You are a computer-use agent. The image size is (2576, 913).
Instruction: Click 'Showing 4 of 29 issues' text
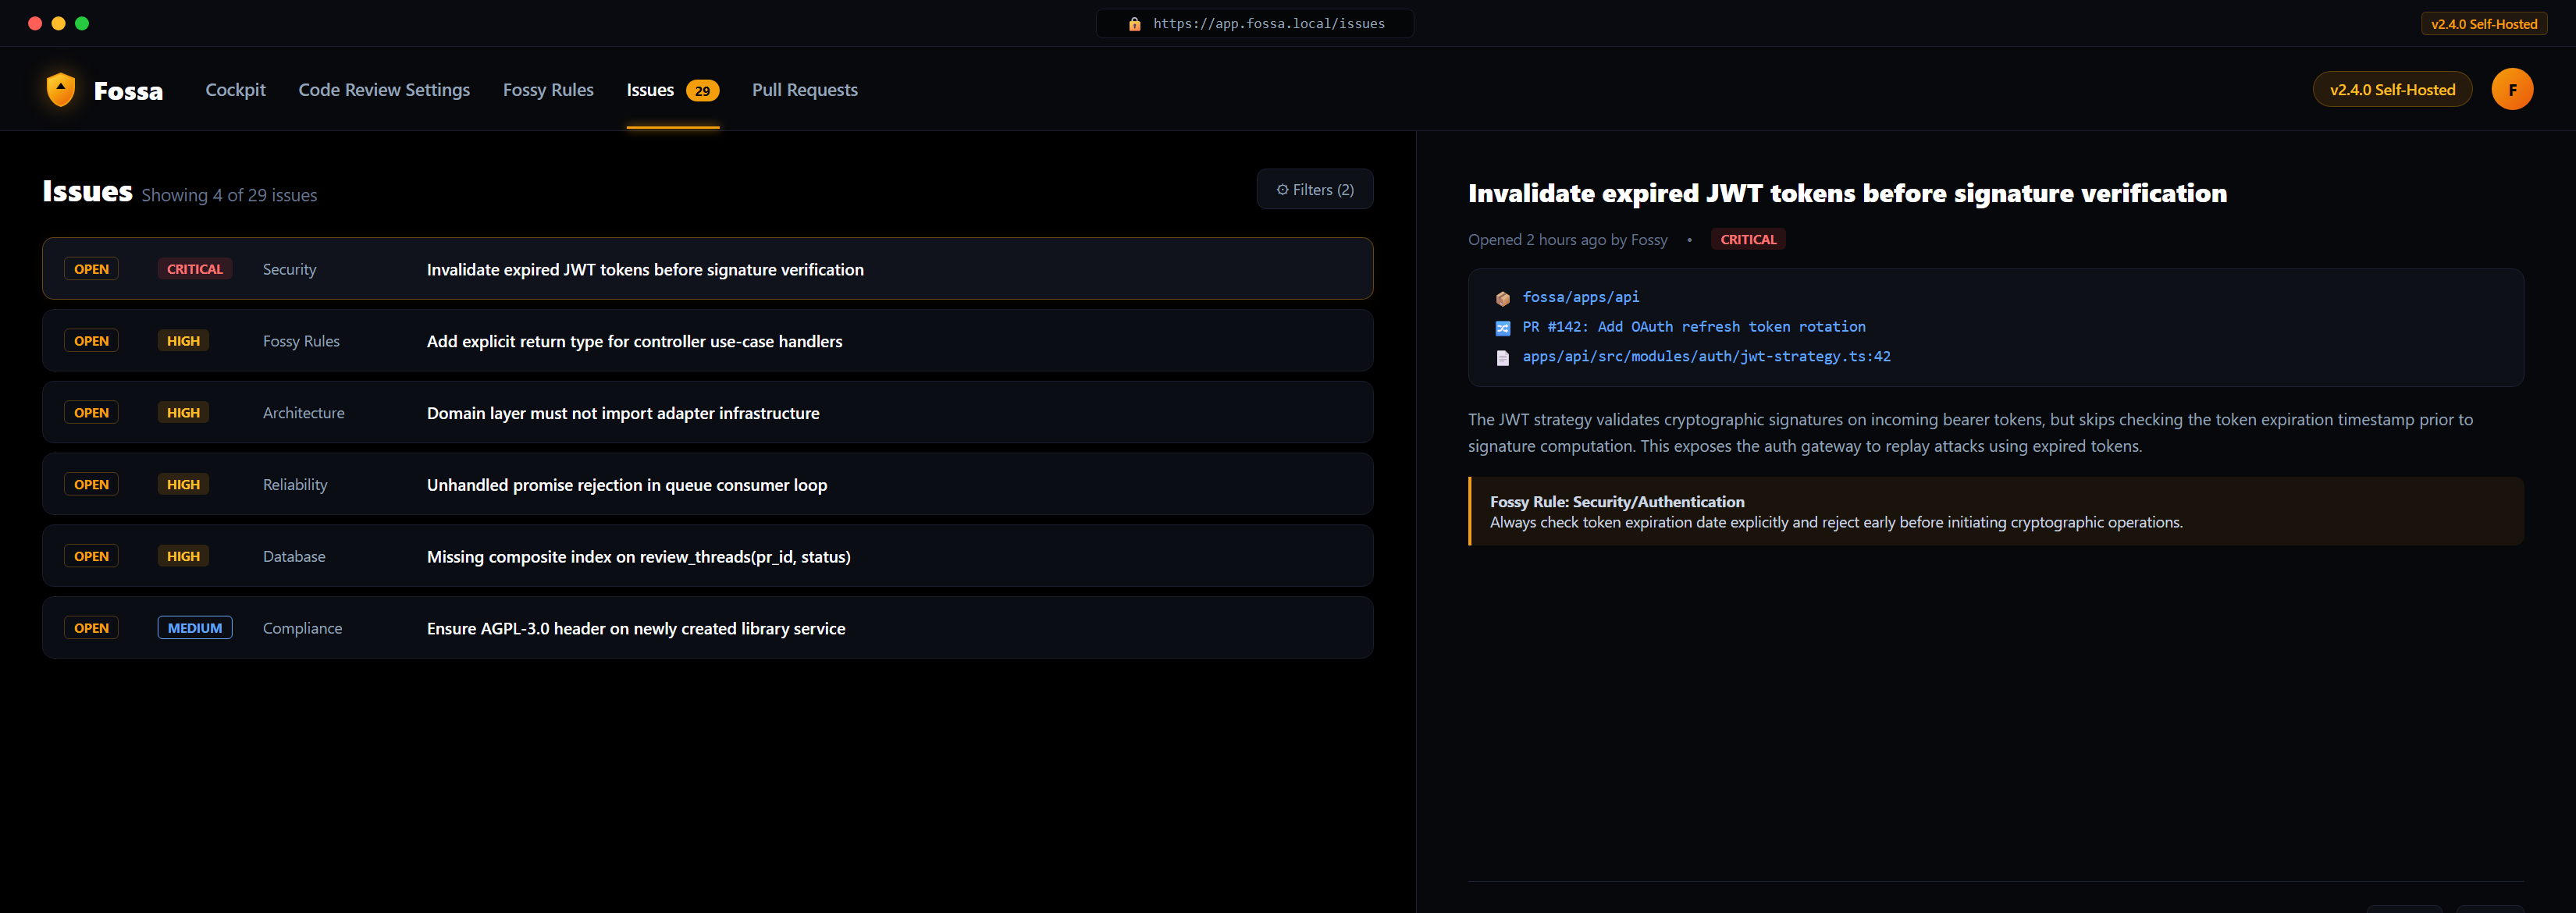(x=229, y=195)
